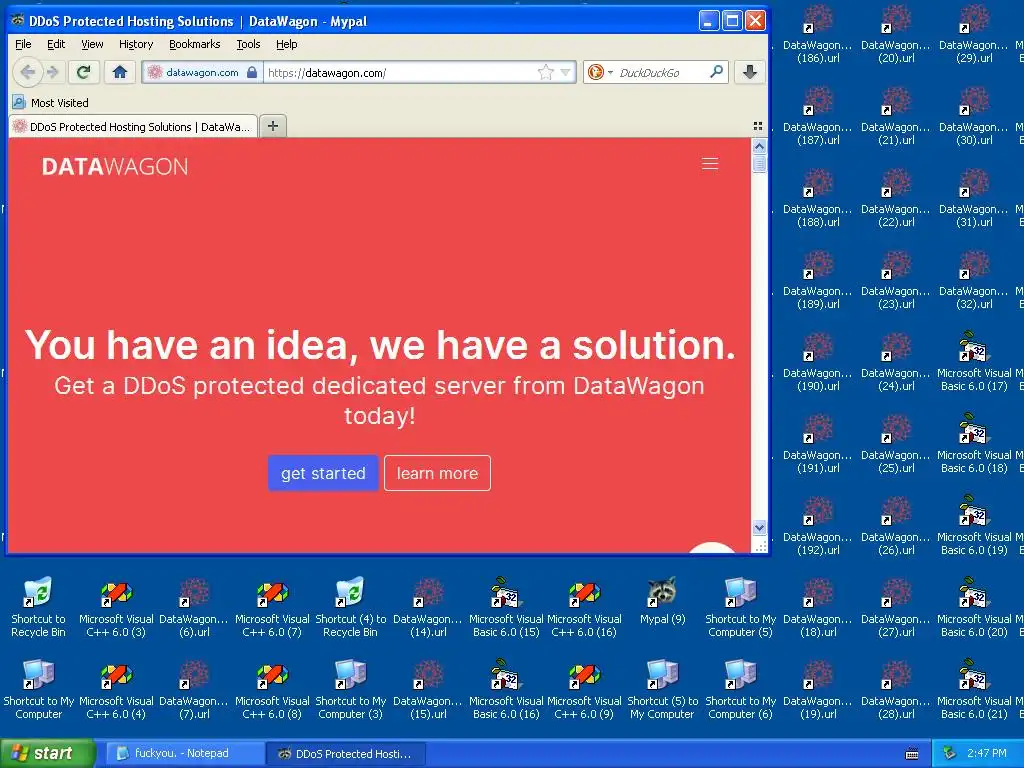The image size is (1024, 768).
Task: Open the Bookmarks menu
Action: [x=195, y=44]
